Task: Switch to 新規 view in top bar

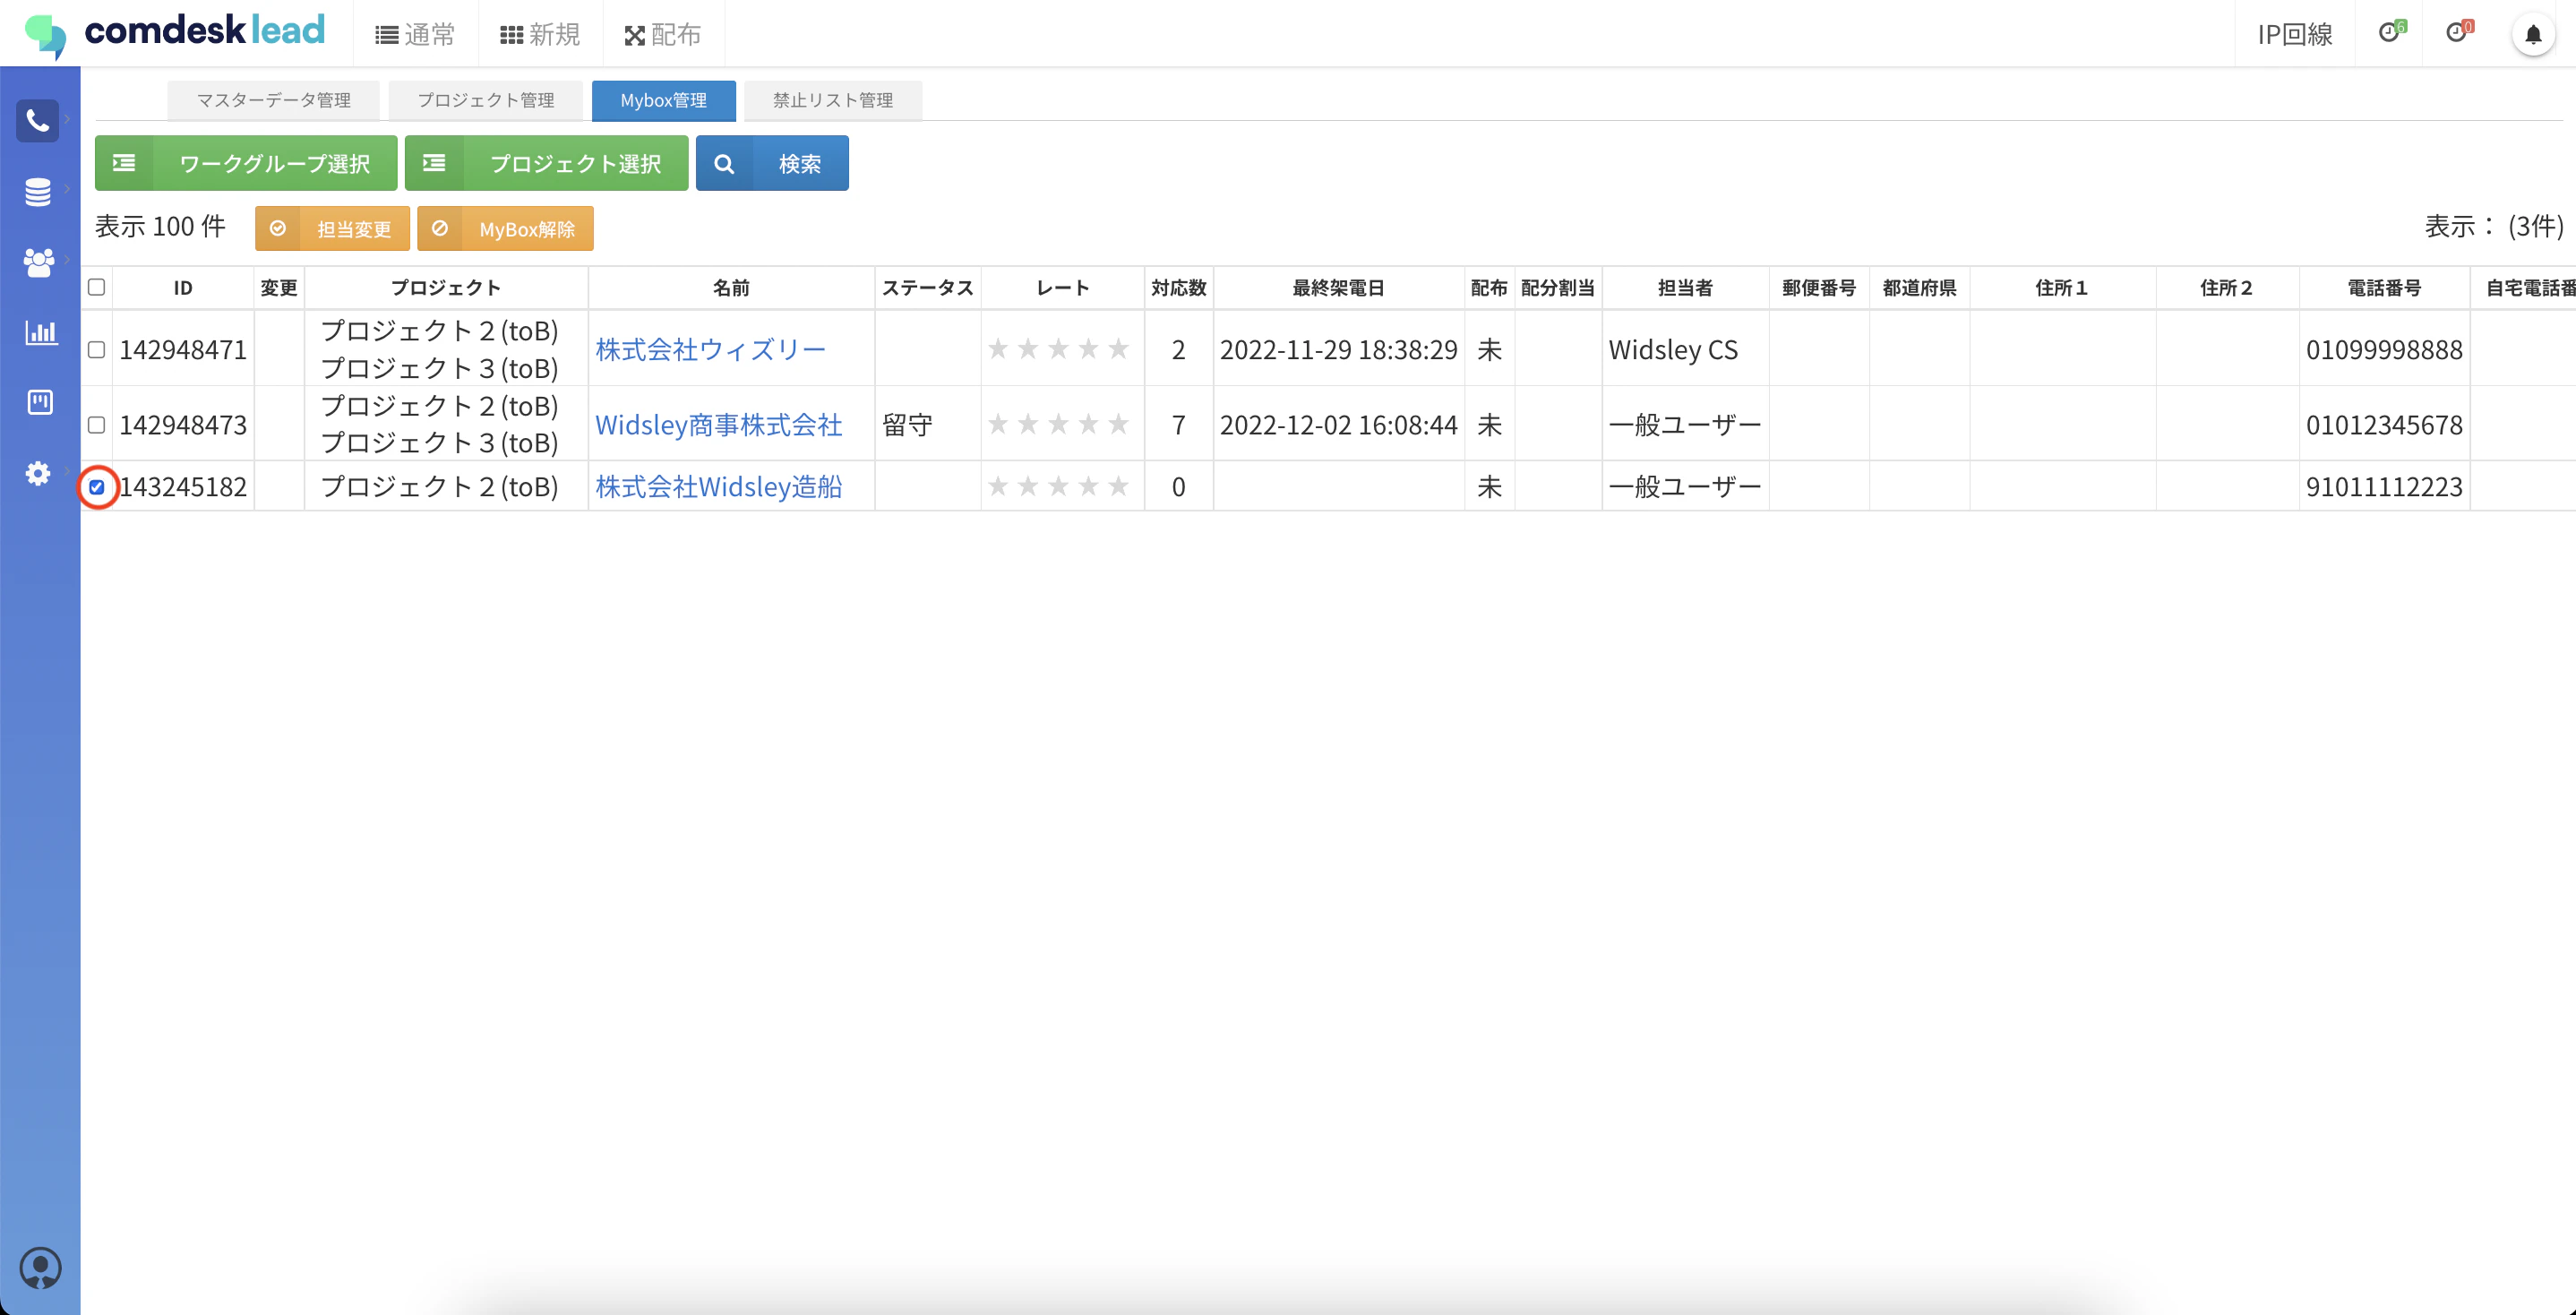Action: (x=540, y=35)
